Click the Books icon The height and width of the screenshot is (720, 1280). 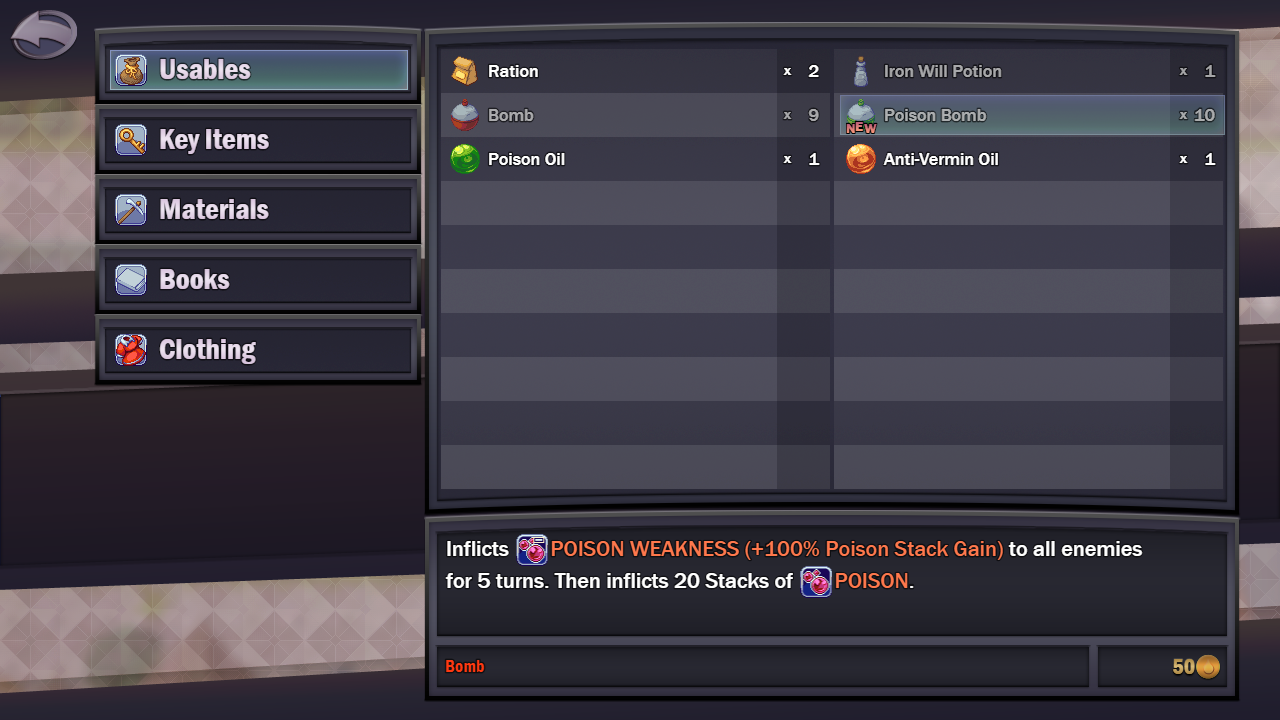[131, 280]
